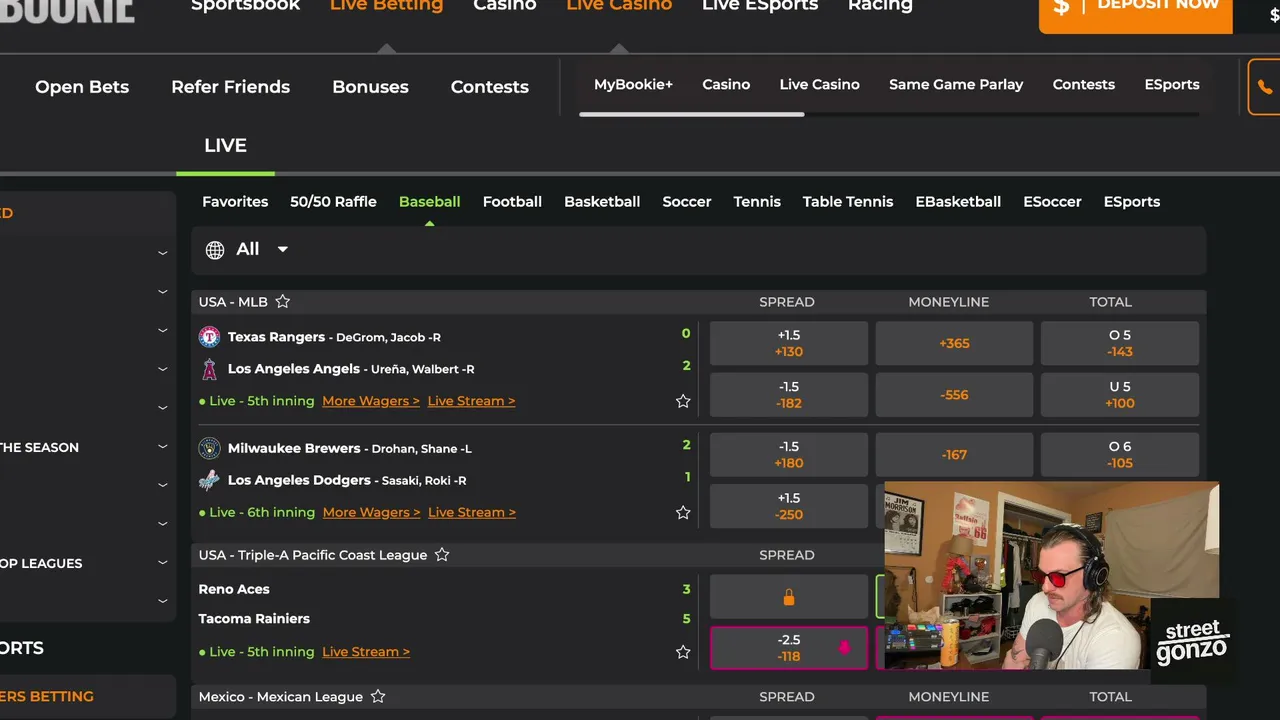Switch to the EBasketball tab
The image size is (1280, 720).
tap(958, 201)
